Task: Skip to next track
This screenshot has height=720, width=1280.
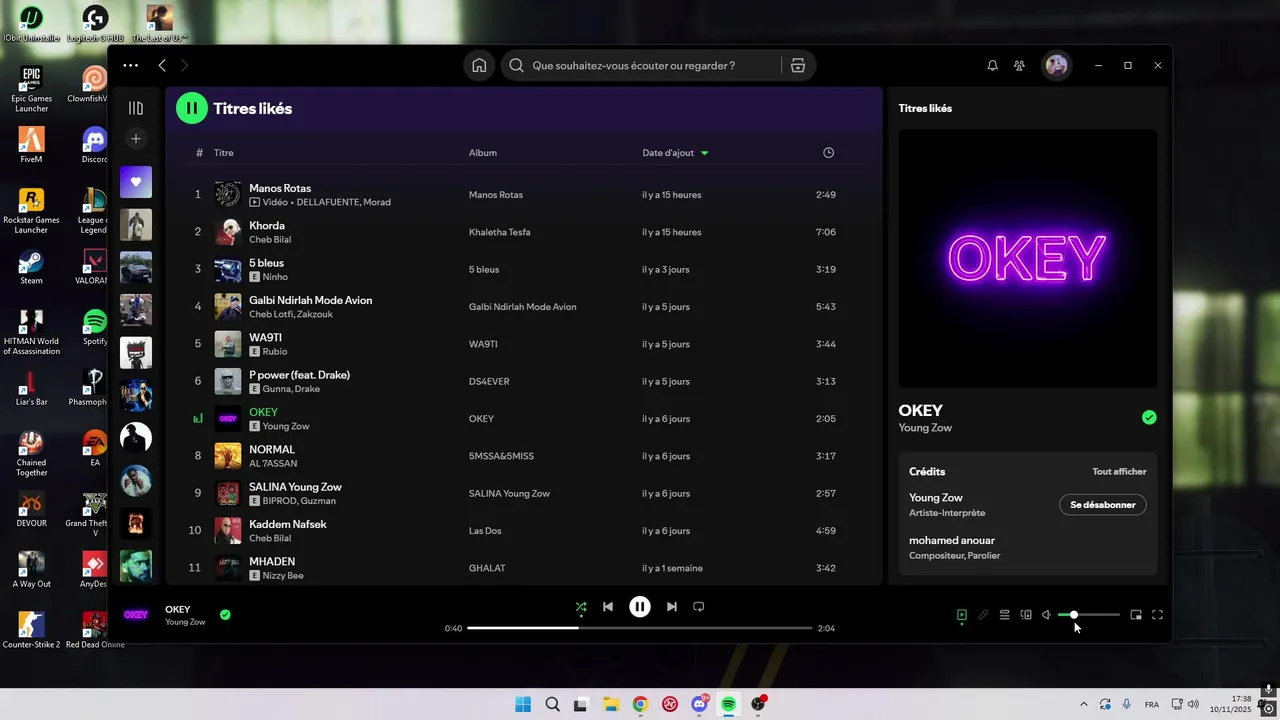Action: coord(672,606)
